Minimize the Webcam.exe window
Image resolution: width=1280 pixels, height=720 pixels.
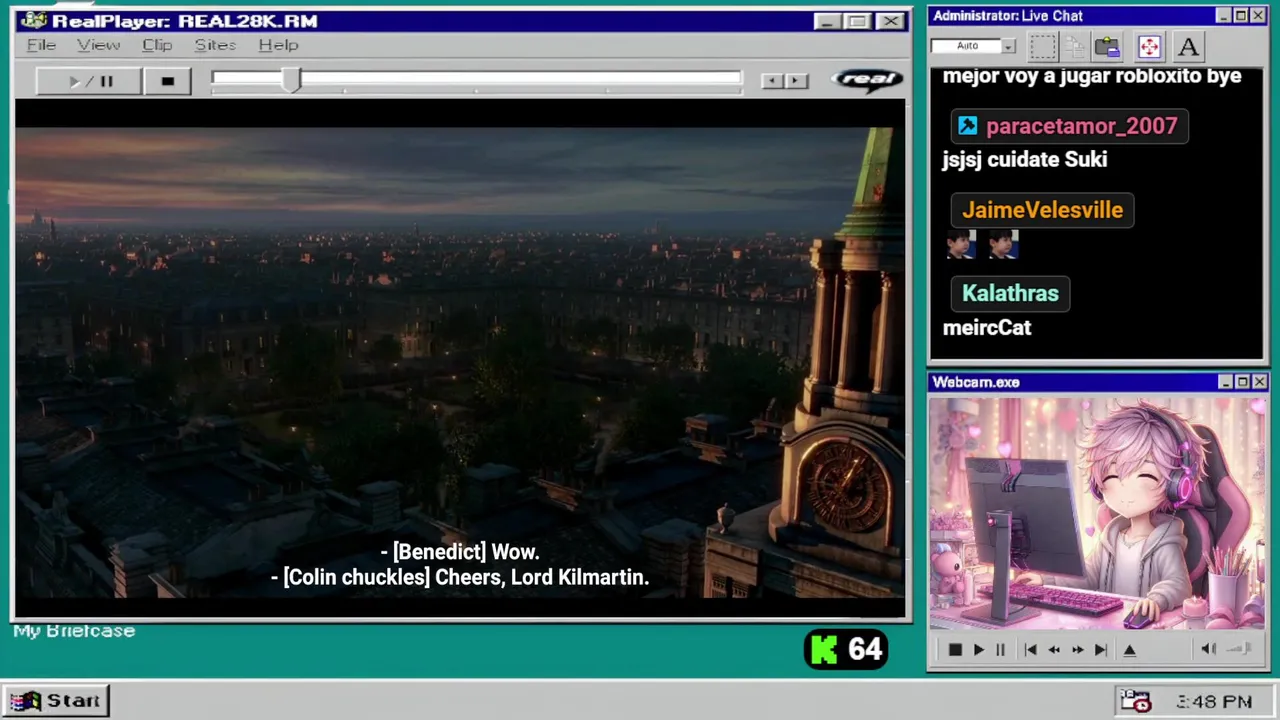[x=1225, y=382]
